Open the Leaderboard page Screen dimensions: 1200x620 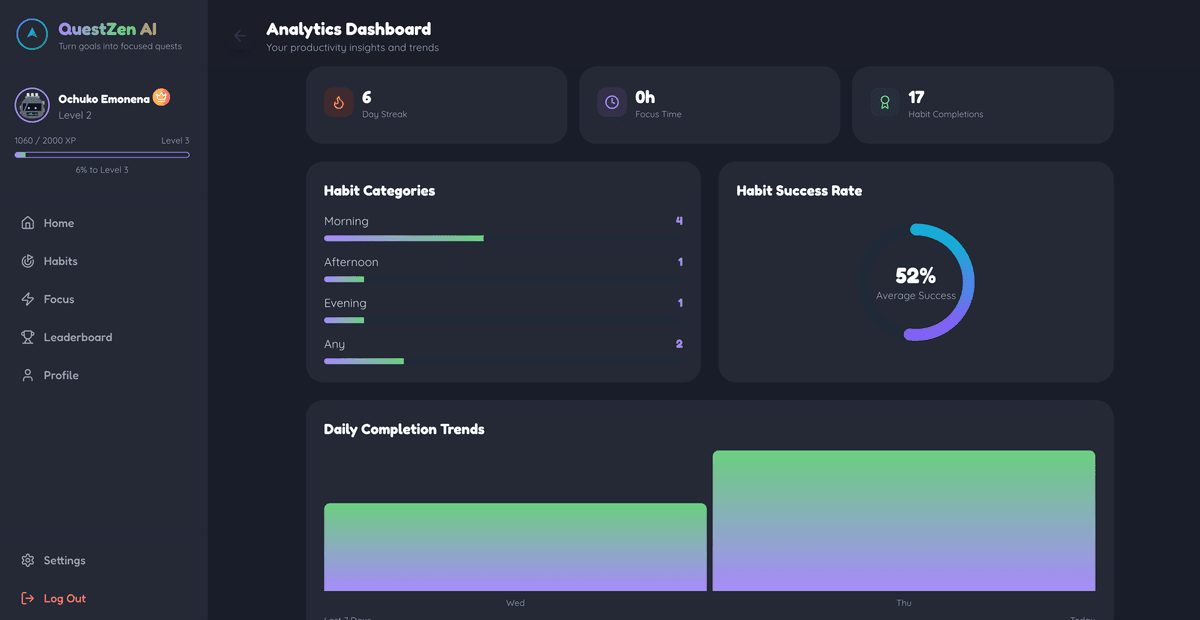tap(77, 337)
